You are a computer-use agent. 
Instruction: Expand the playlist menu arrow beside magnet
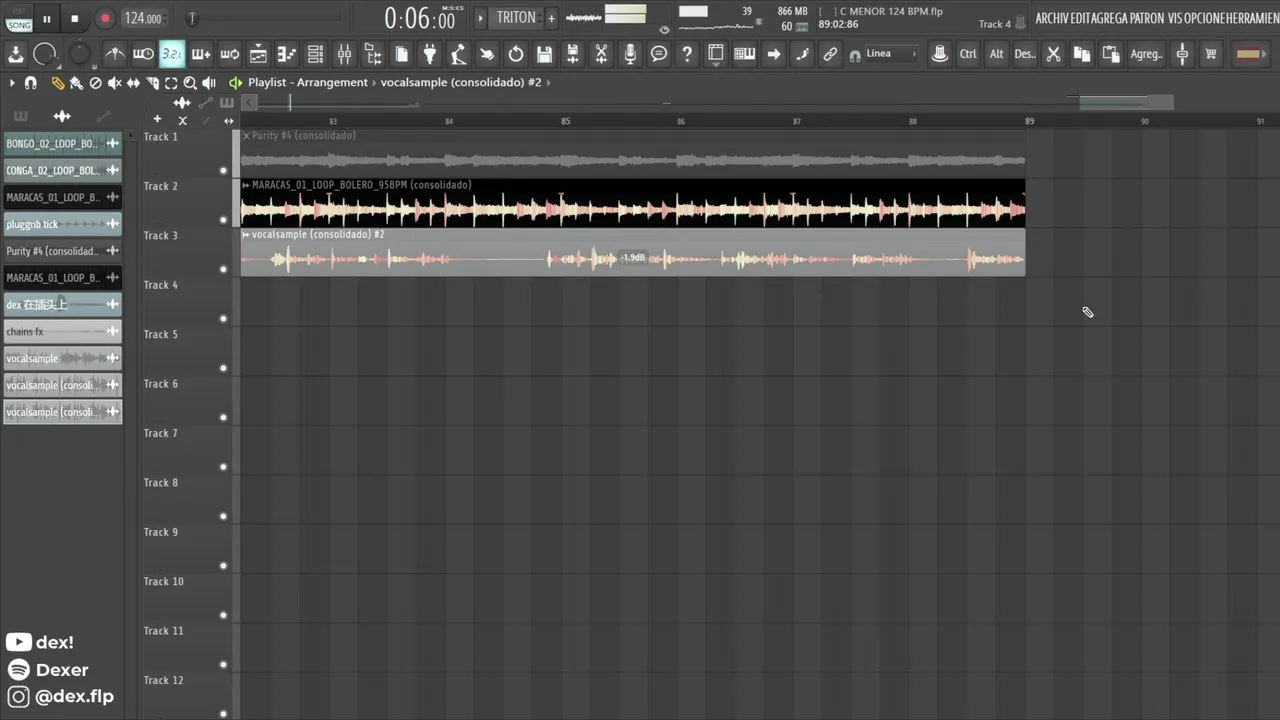click(x=12, y=83)
